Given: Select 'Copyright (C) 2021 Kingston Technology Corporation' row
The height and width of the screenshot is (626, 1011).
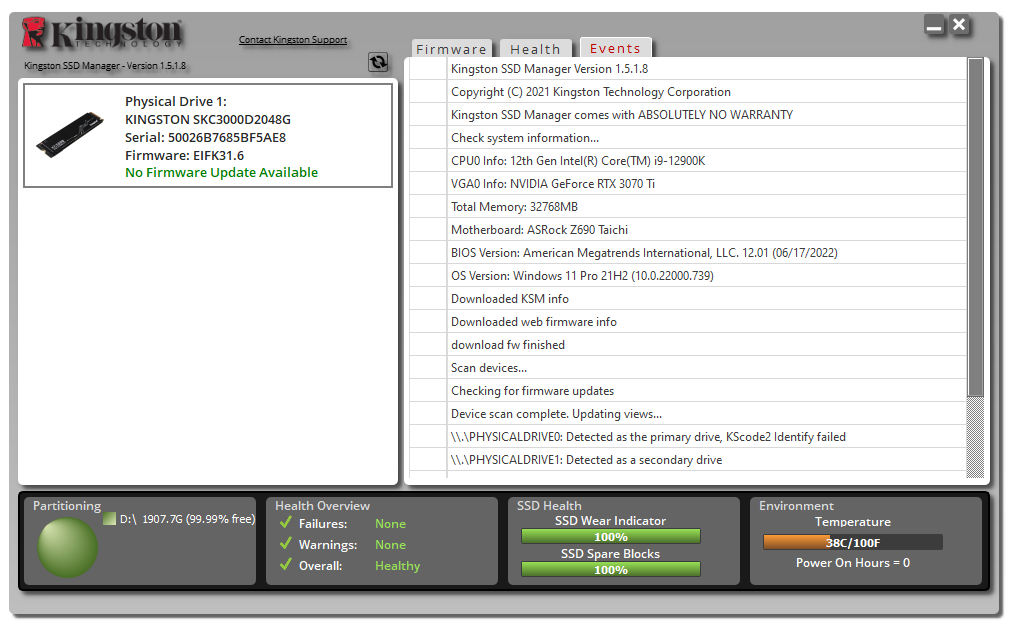Looking at the screenshot, I should (687, 92).
